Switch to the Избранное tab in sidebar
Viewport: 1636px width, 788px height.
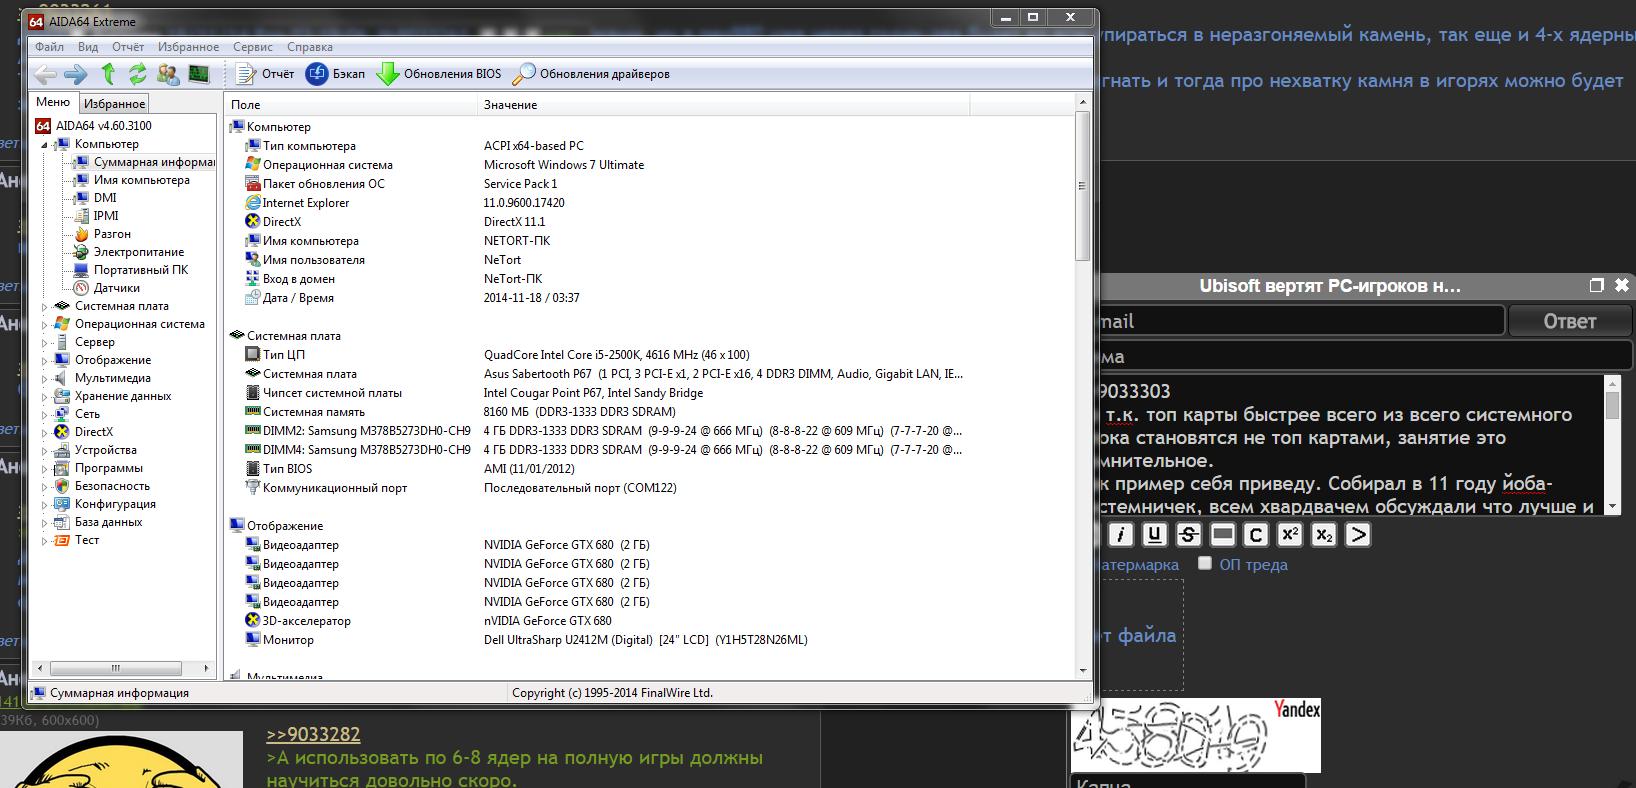(x=114, y=103)
